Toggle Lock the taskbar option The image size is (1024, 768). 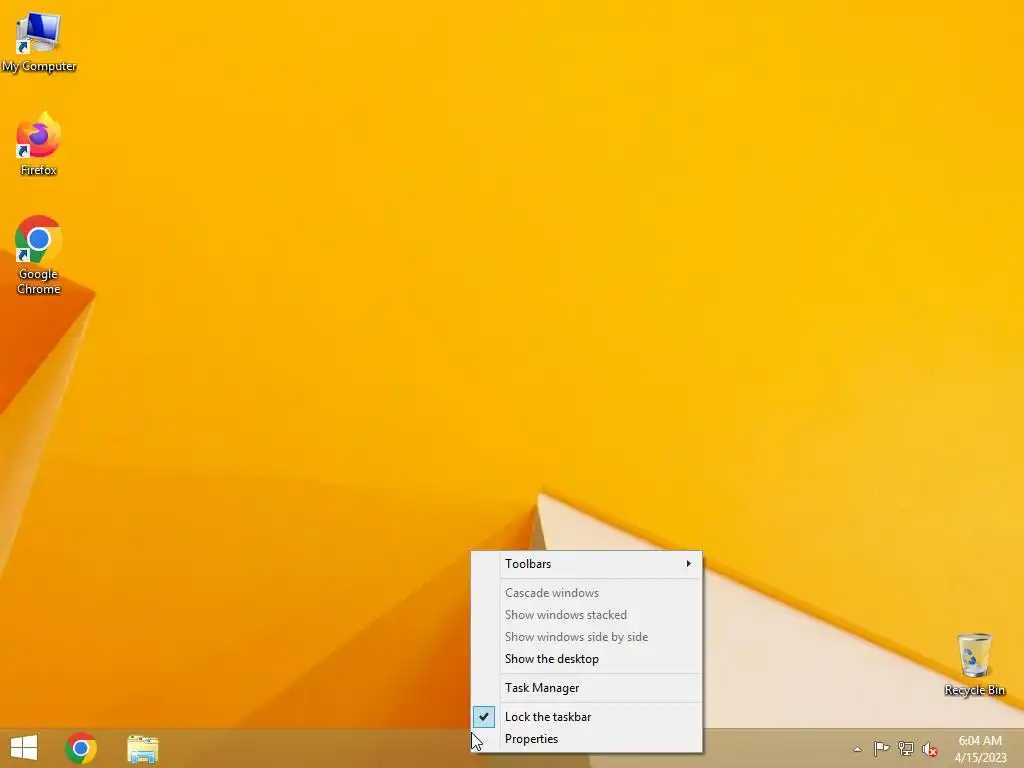pos(587,716)
